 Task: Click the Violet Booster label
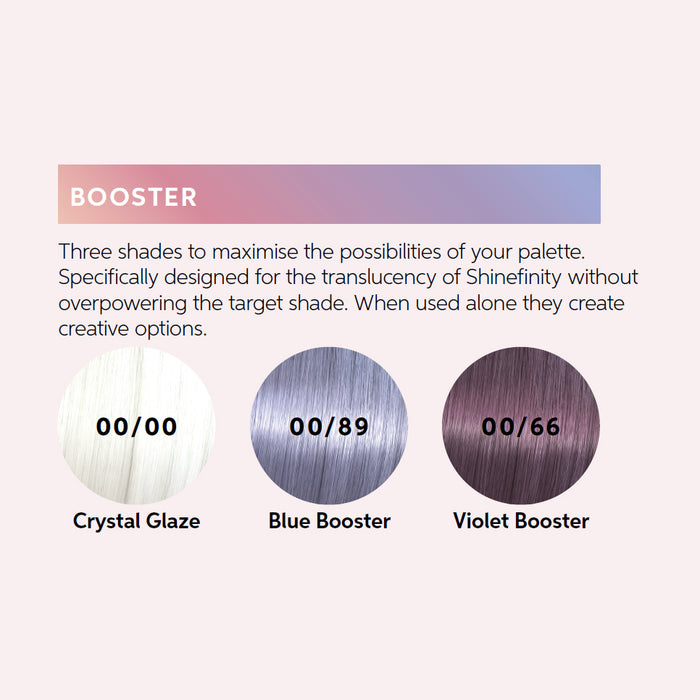(x=521, y=521)
